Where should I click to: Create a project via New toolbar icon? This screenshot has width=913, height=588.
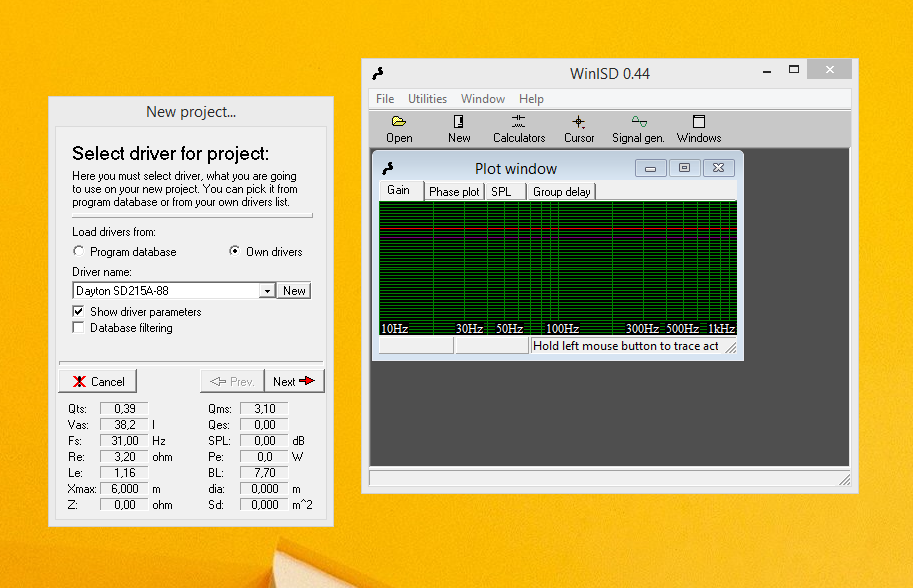(459, 129)
